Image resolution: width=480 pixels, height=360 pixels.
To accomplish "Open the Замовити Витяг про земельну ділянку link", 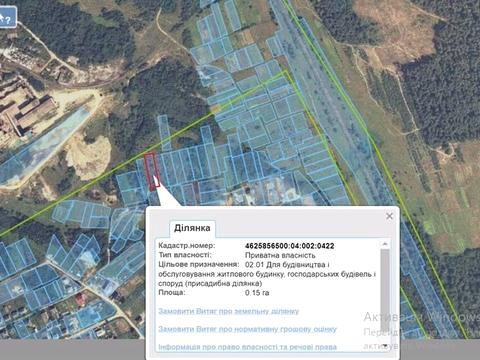I will [x=228, y=312].
